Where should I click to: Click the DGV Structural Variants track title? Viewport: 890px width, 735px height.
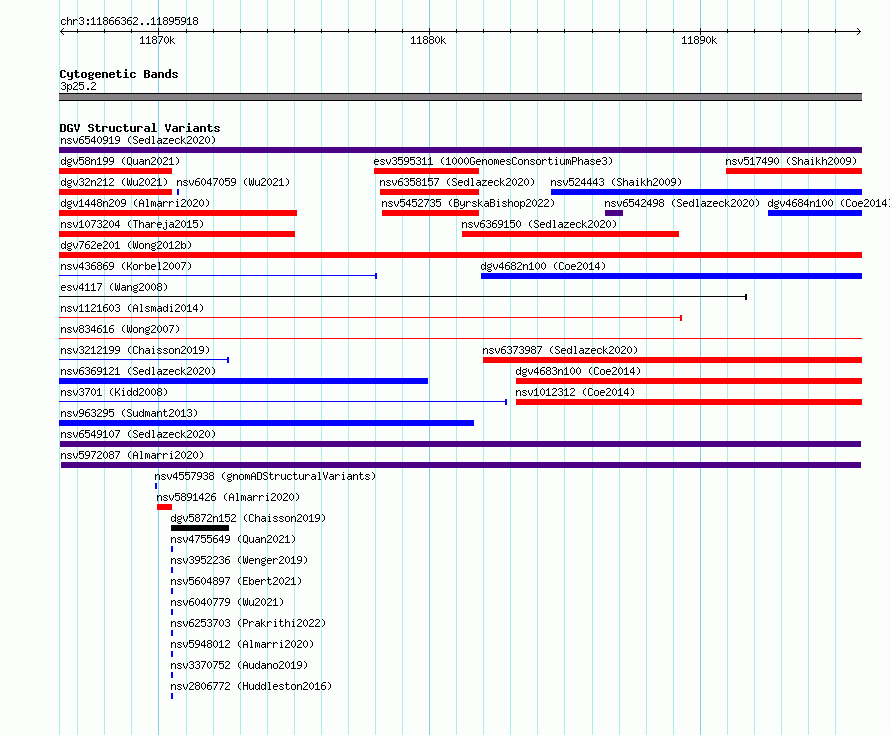point(140,128)
